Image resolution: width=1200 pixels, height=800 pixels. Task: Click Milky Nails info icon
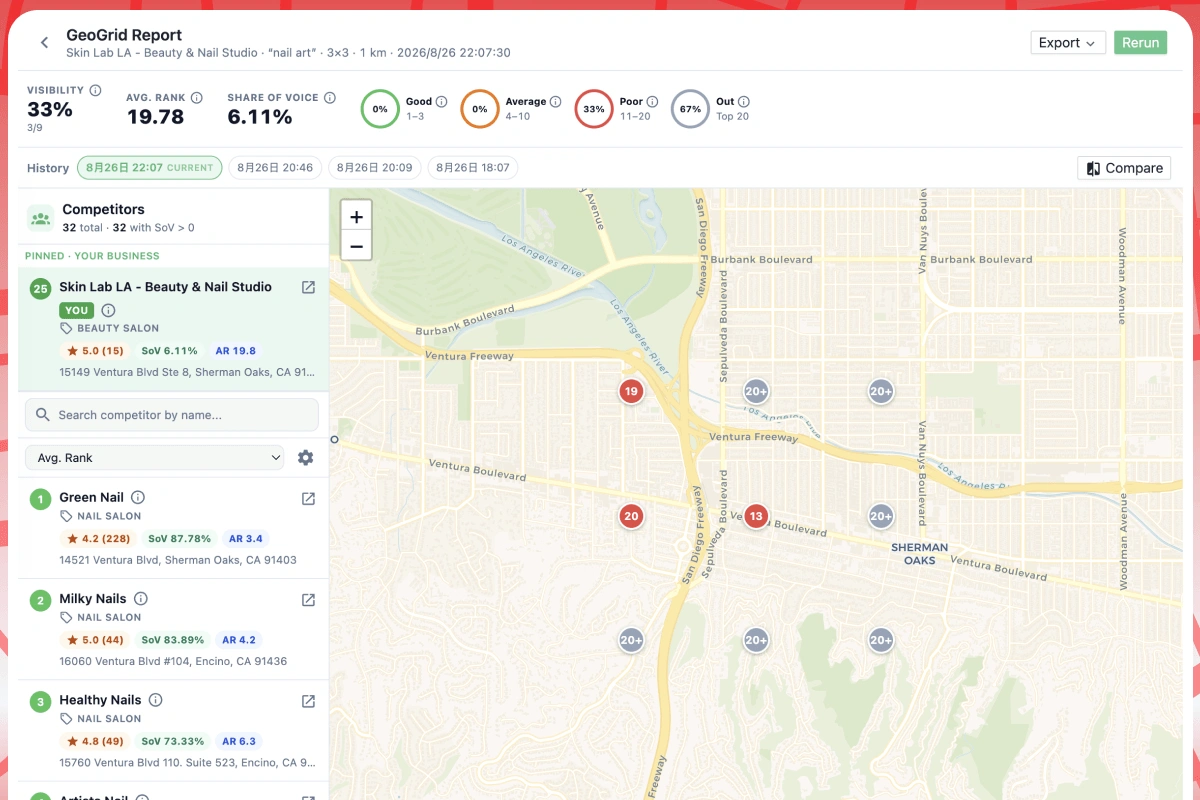(x=141, y=598)
